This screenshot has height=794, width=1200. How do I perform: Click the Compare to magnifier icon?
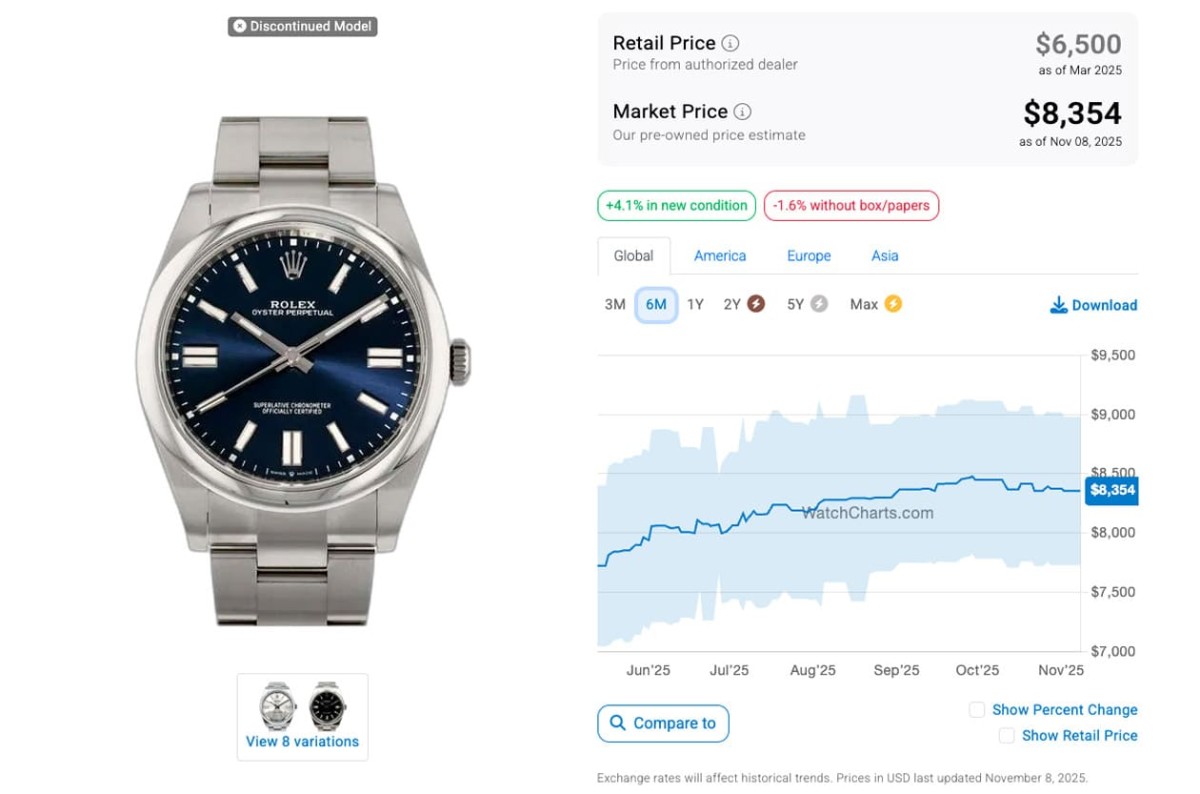pyautogui.click(x=618, y=723)
